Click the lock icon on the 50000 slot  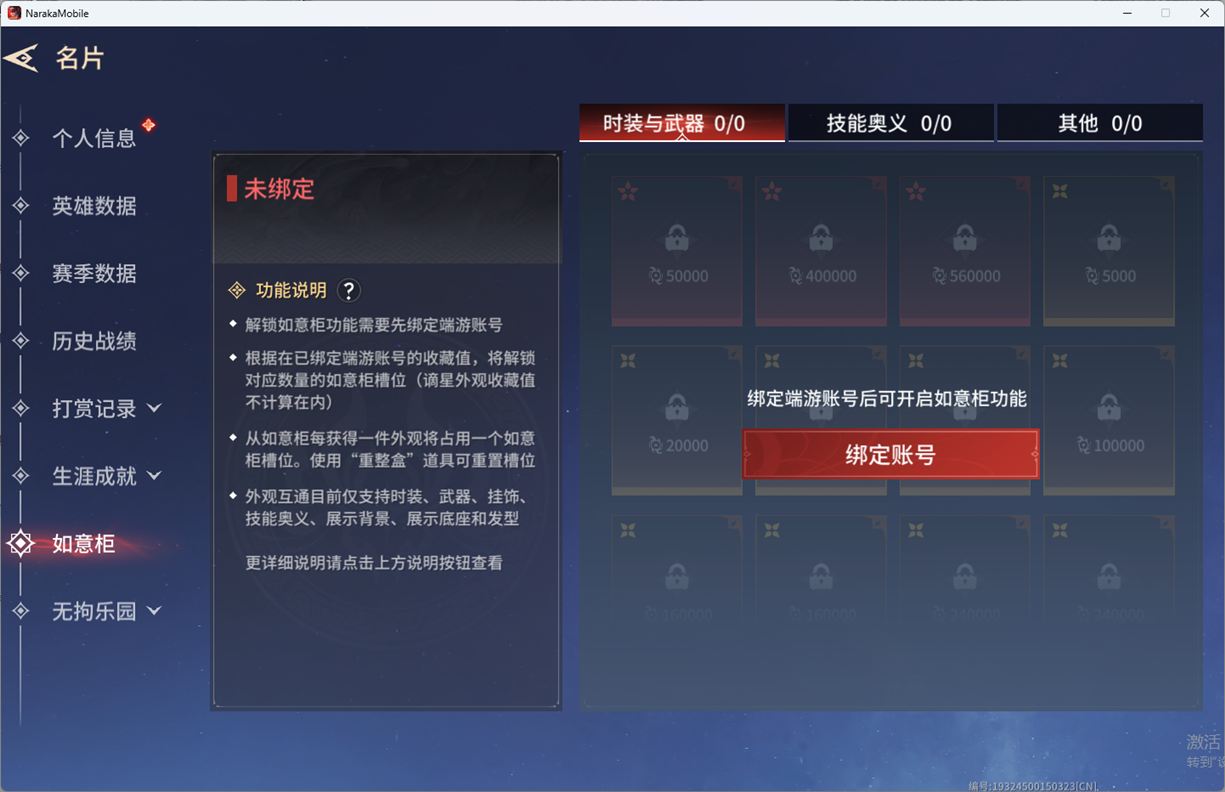[x=677, y=239]
